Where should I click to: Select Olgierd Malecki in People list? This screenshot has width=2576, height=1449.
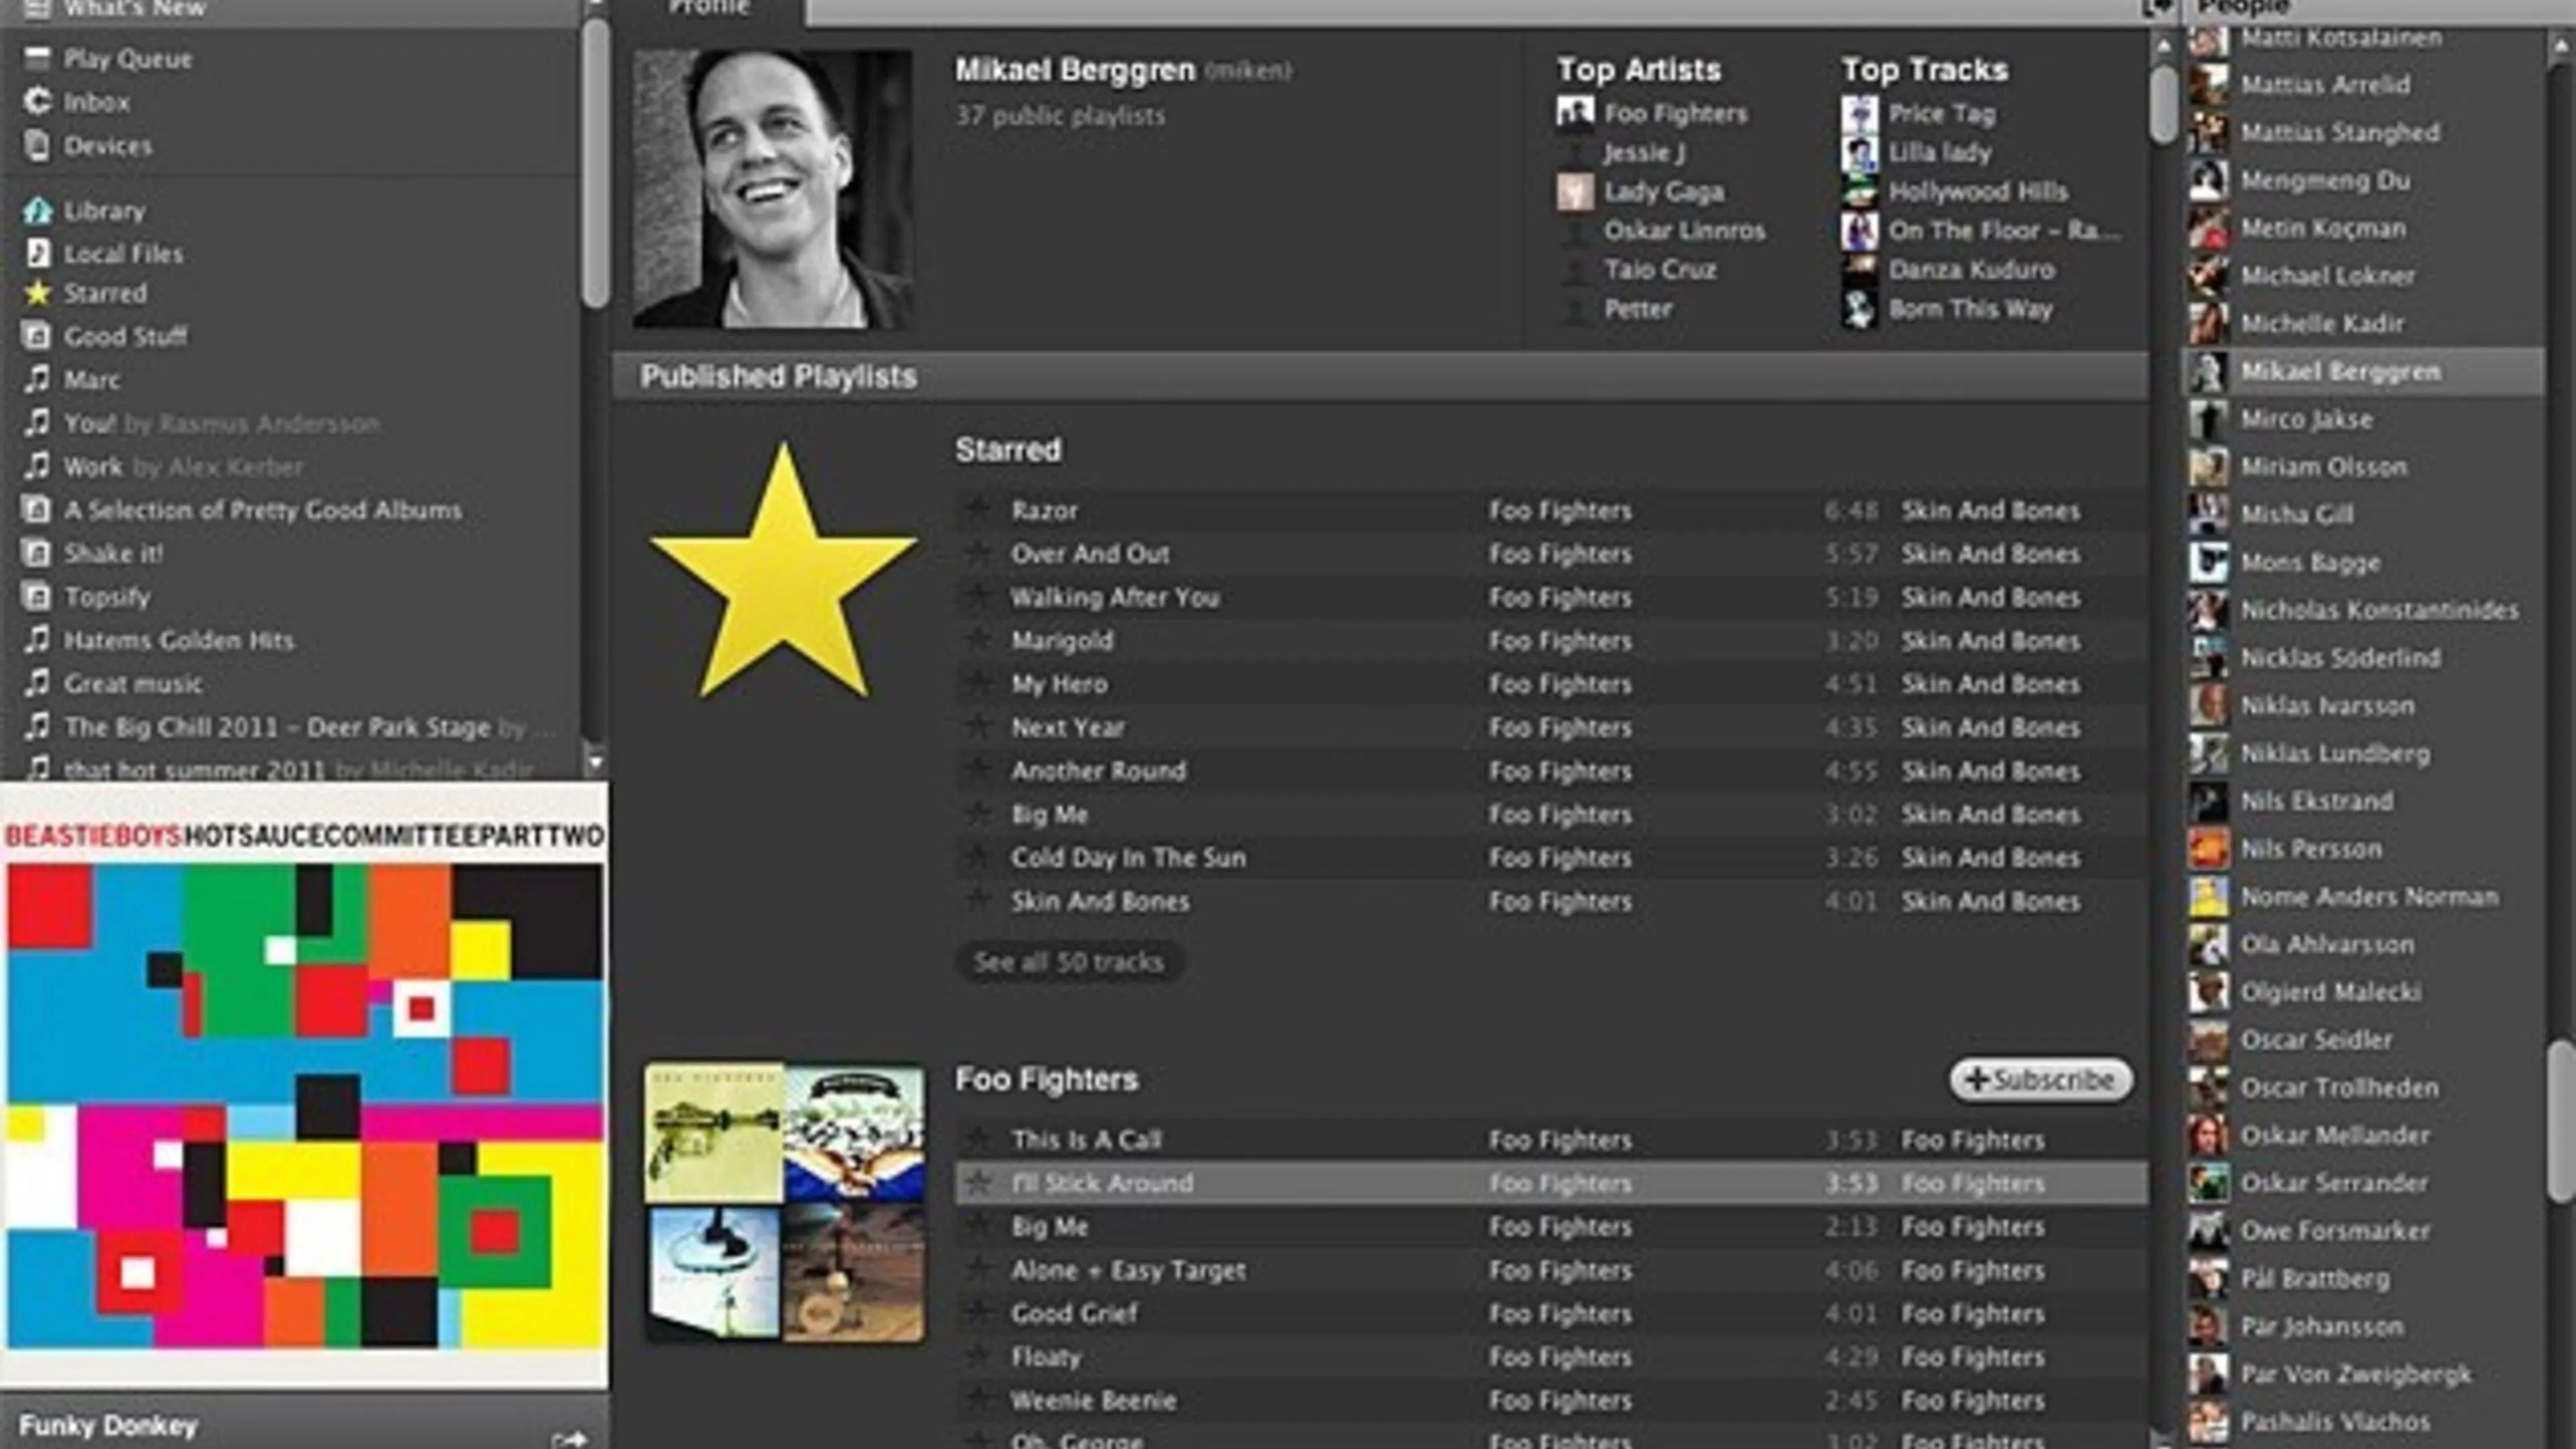2330,992
